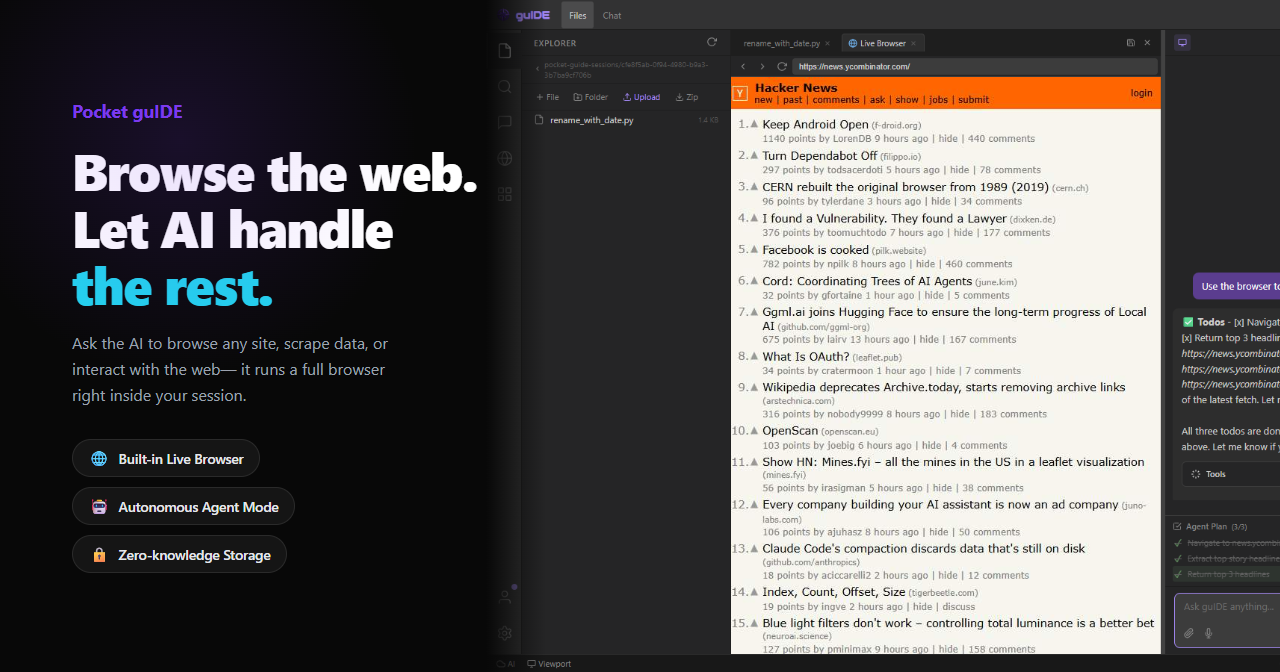Open the Files explorer sidebar icon
The width and height of the screenshot is (1280, 672).
pyautogui.click(x=505, y=50)
